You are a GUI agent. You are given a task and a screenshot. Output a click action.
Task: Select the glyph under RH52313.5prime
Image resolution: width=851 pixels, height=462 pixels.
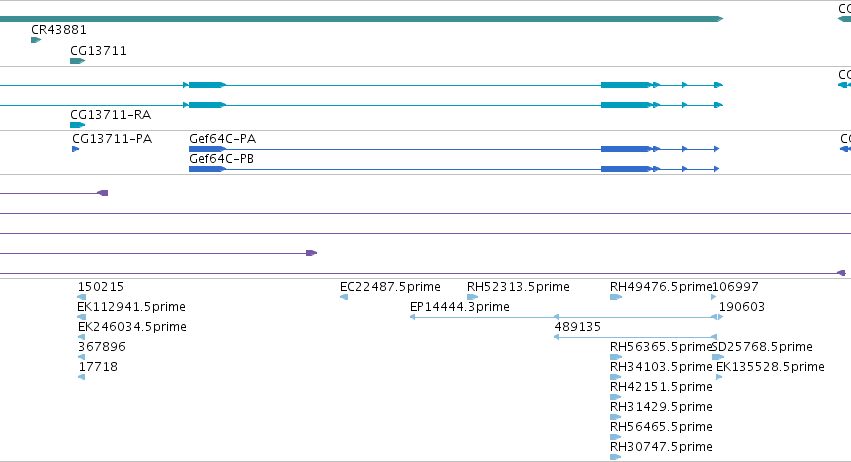tap(473, 297)
